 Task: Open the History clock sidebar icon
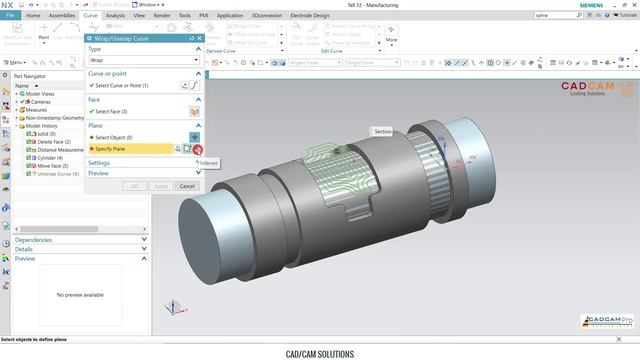pyautogui.click(x=6, y=244)
